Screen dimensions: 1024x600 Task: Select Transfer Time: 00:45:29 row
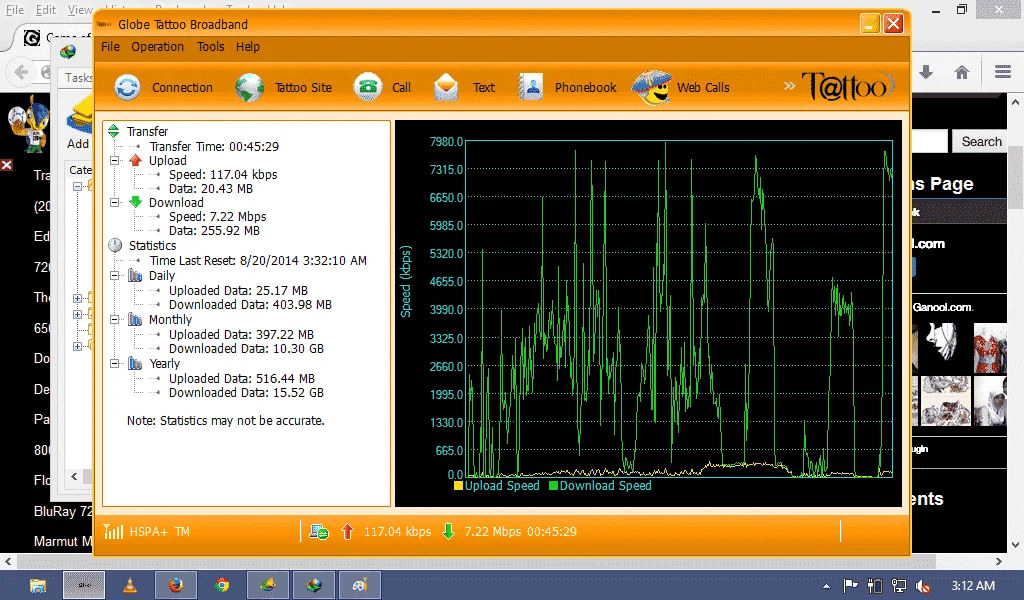click(214, 146)
